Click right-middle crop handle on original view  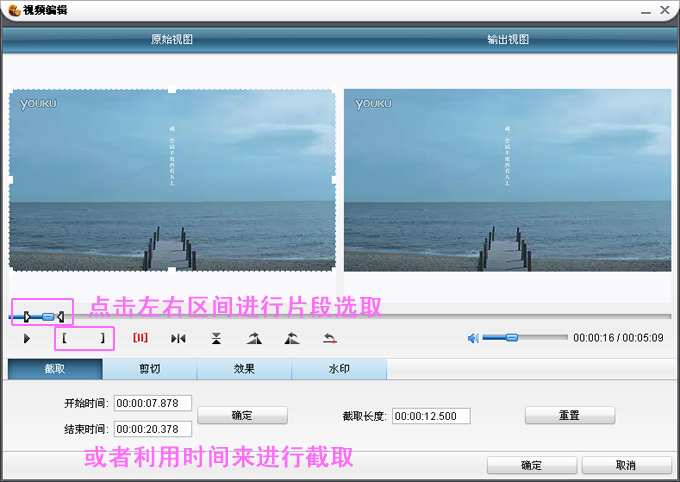point(334,180)
